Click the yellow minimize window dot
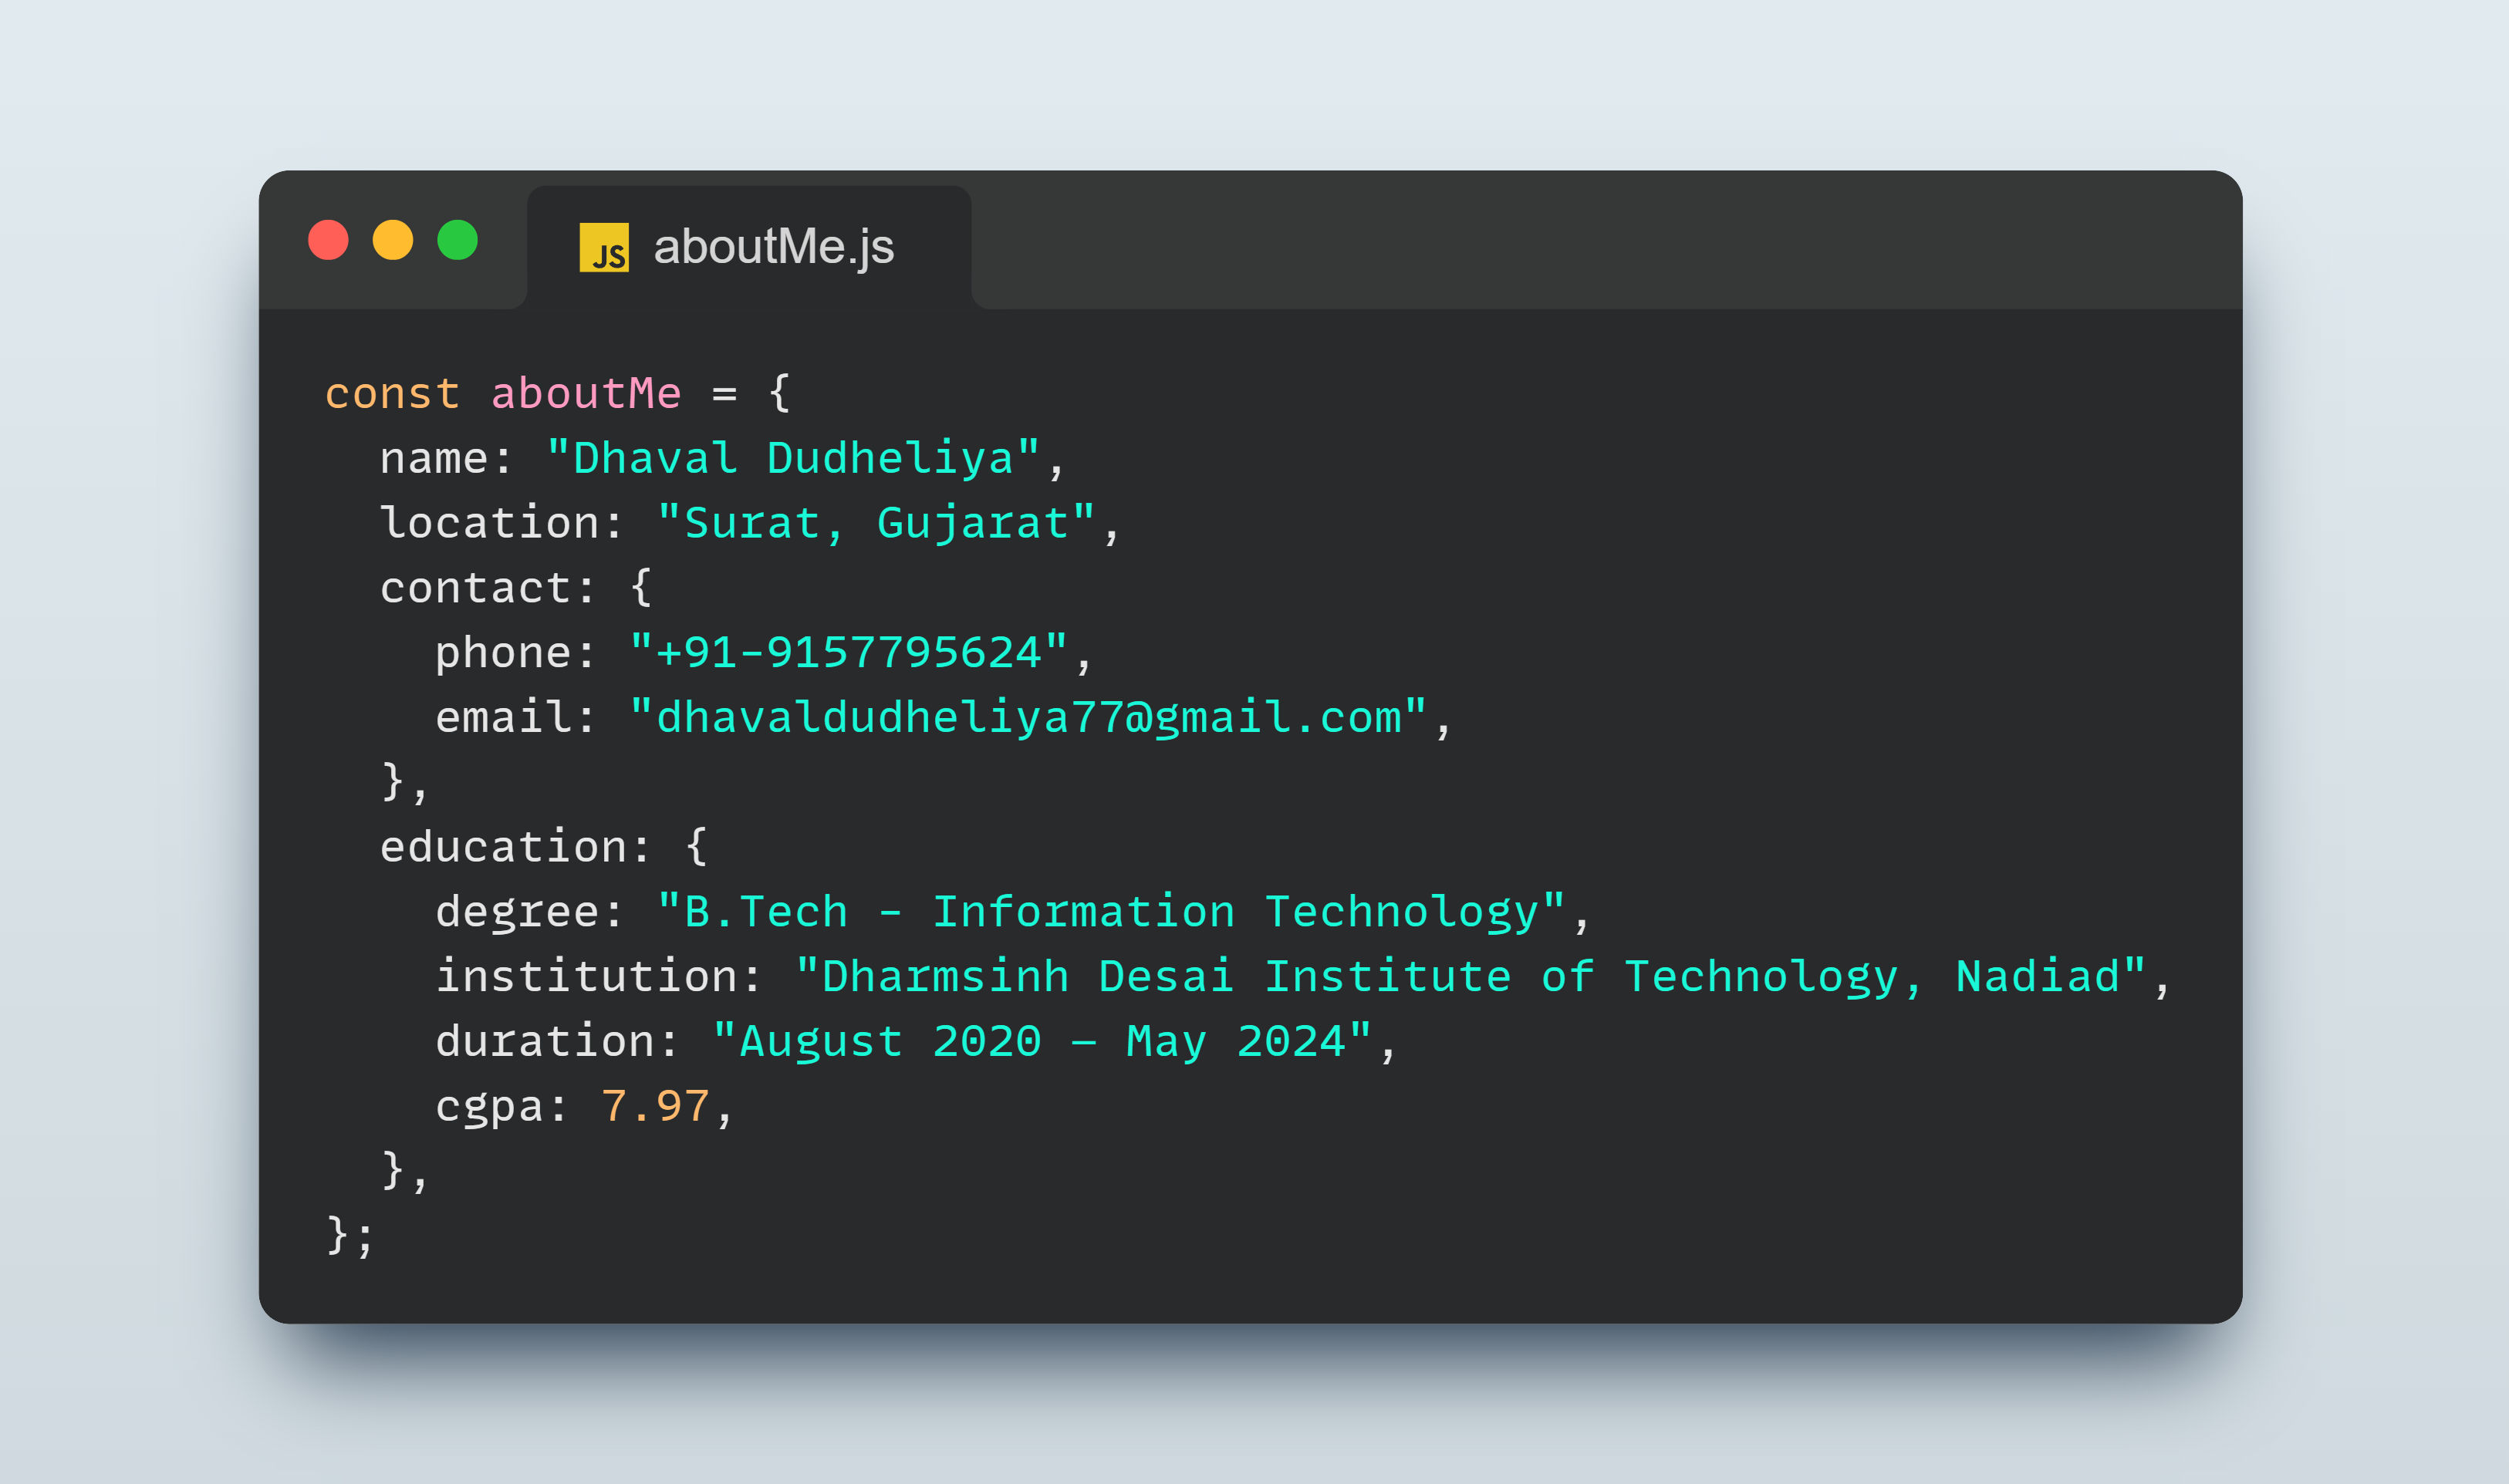Image resolution: width=2509 pixels, height=1484 pixels. click(x=393, y=240)
